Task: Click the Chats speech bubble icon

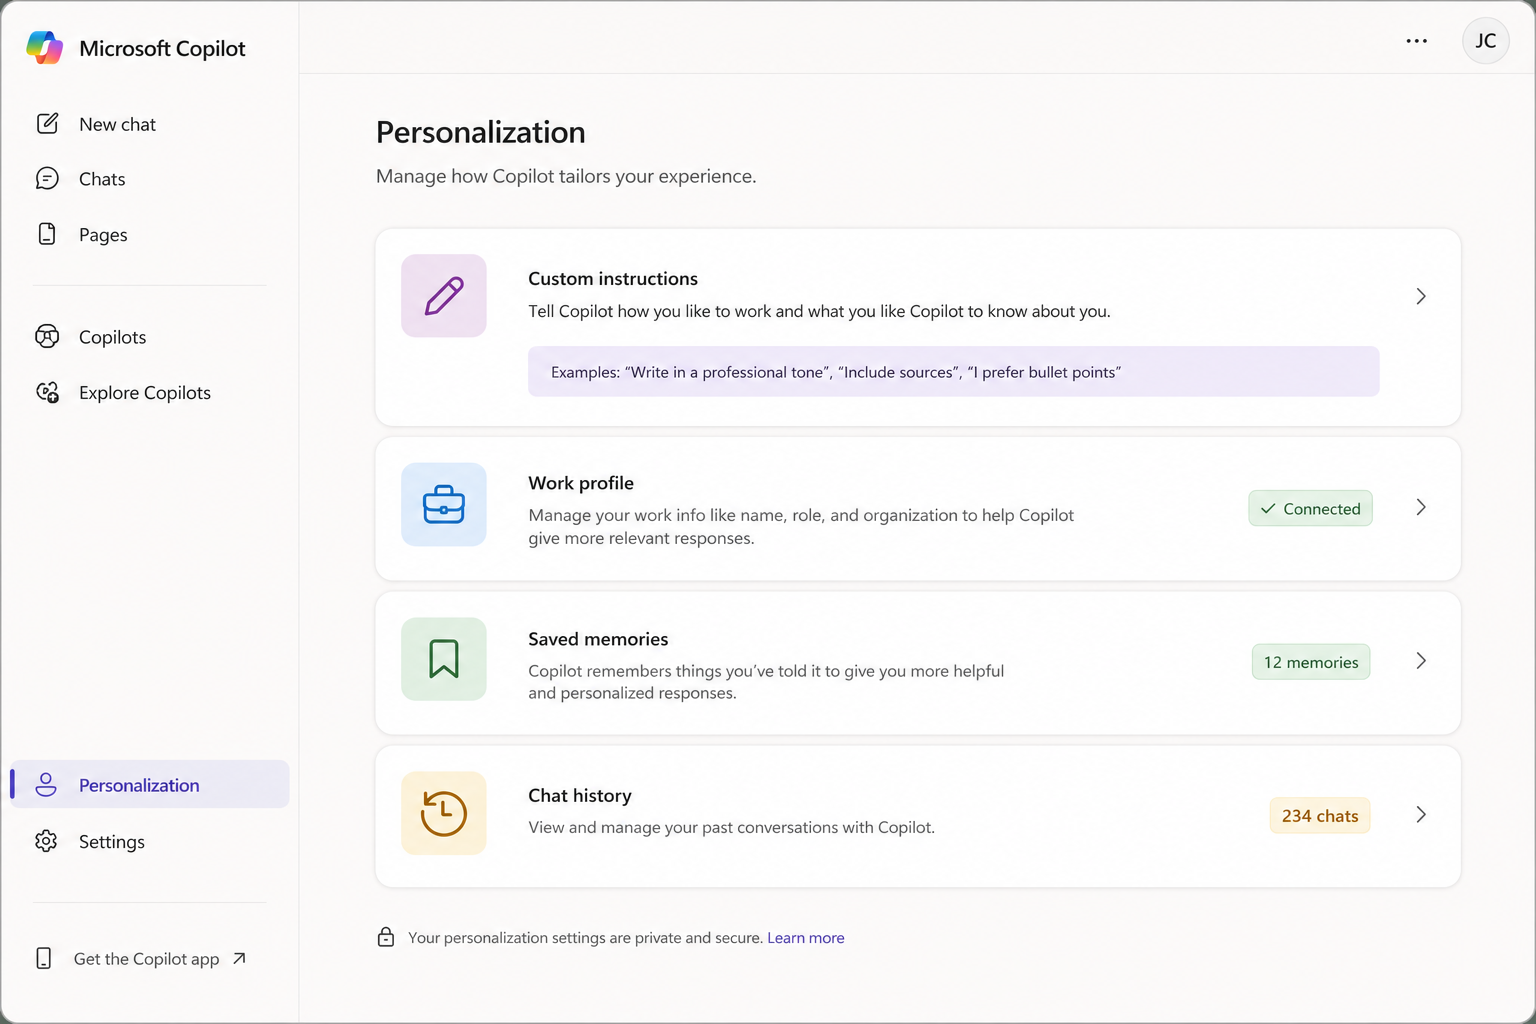Action: click(47, 178)
